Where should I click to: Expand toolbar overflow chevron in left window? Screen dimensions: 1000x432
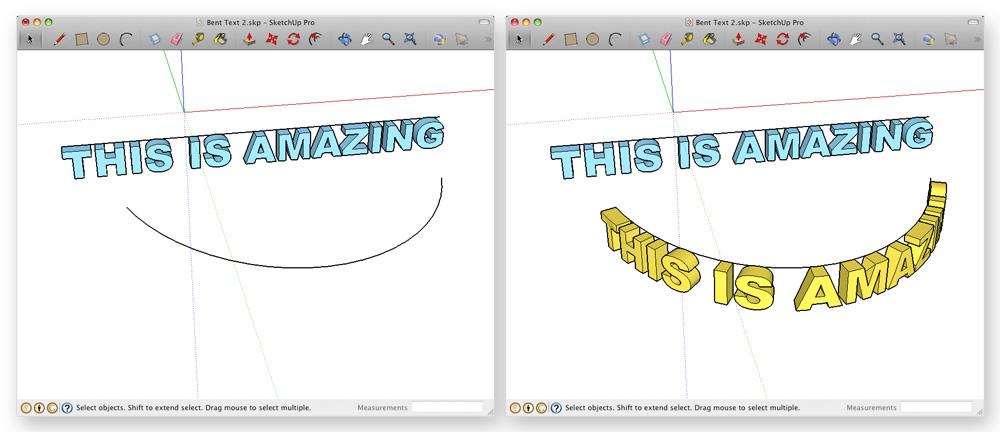[x=487, y=40]
